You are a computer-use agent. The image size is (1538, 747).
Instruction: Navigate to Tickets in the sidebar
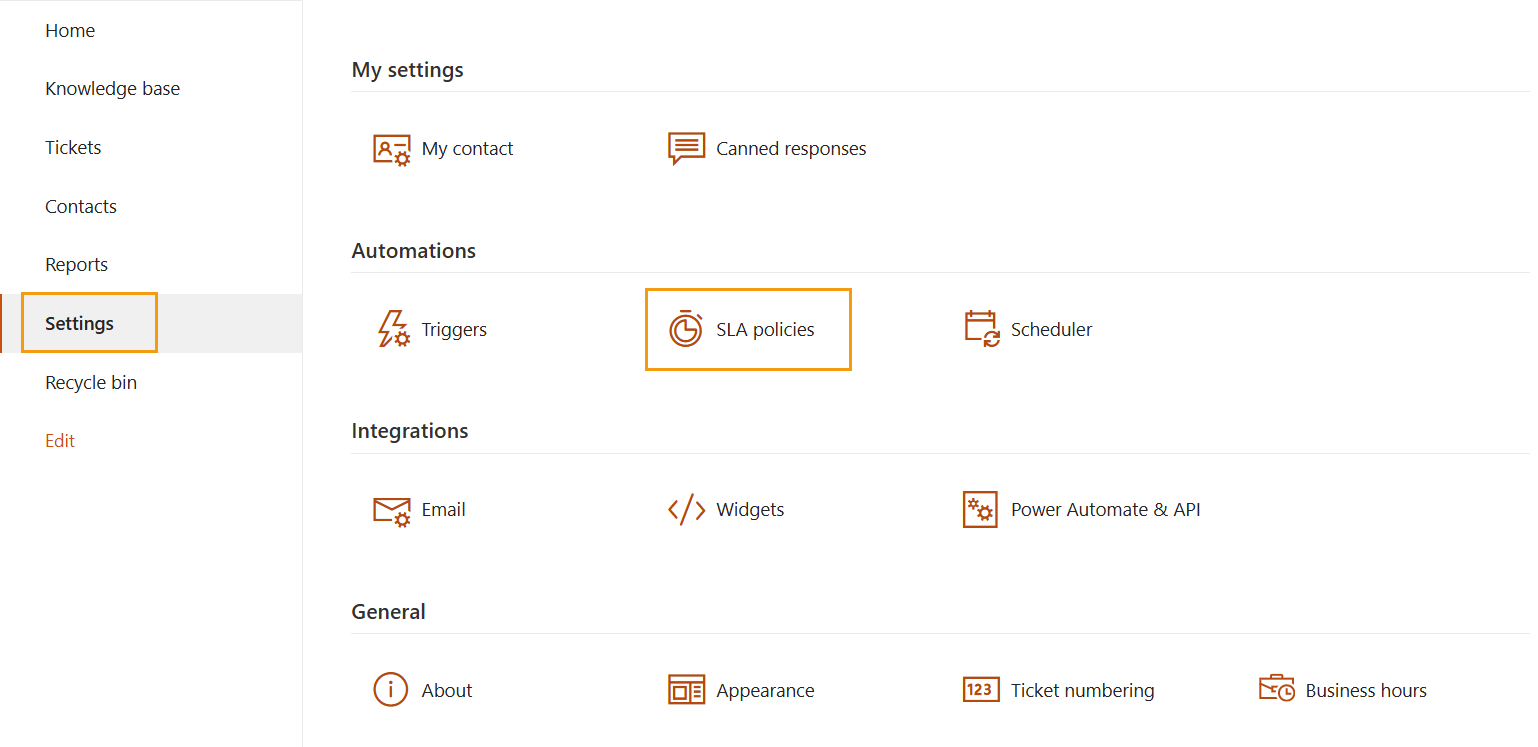(x=73, y=148)
